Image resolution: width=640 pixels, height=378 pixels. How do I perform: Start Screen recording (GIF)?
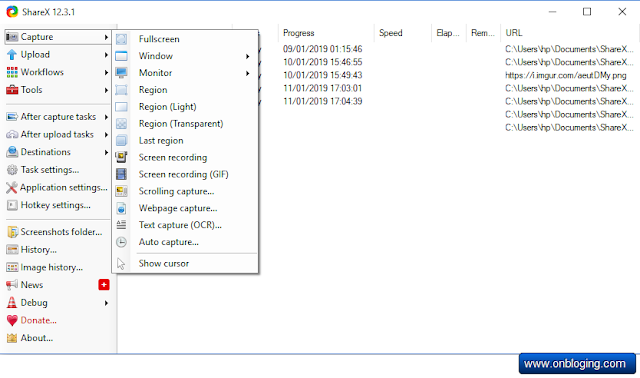(185, 174)
